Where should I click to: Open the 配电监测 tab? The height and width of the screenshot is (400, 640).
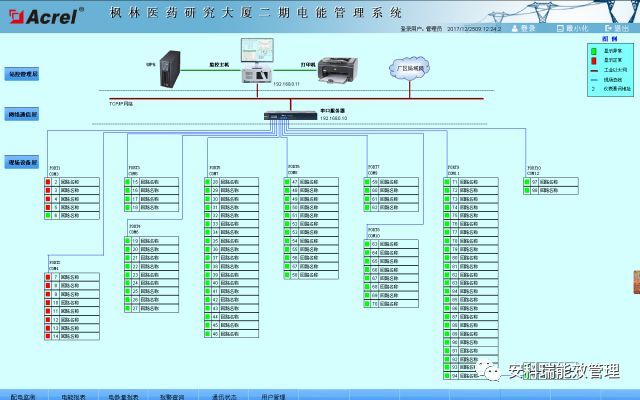pos(22,395)
